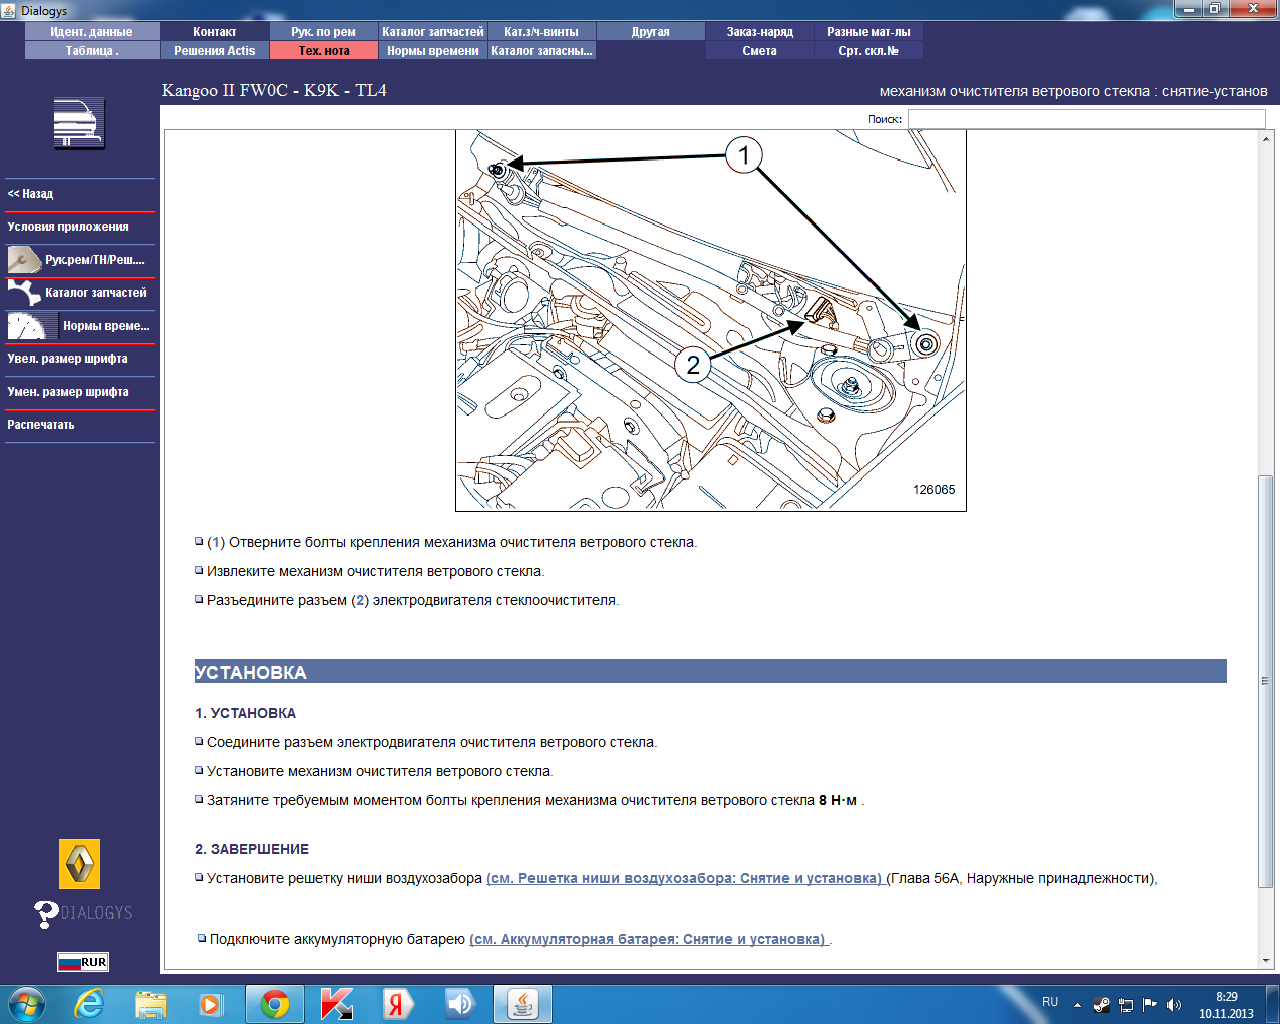Open sidebar Нормы време... entry
This screenshot has width=1280, height=1024.
pyautogui.click(x=80, y=326)
